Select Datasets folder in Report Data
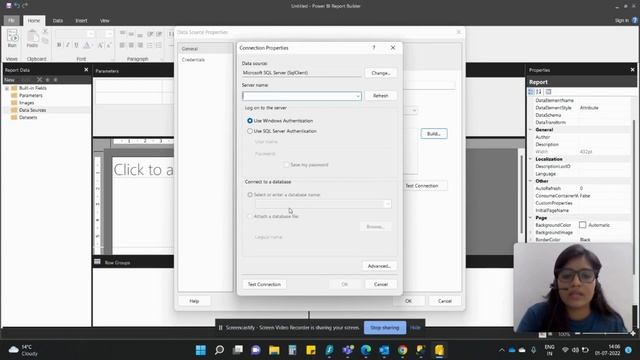 tap(28, 118)
